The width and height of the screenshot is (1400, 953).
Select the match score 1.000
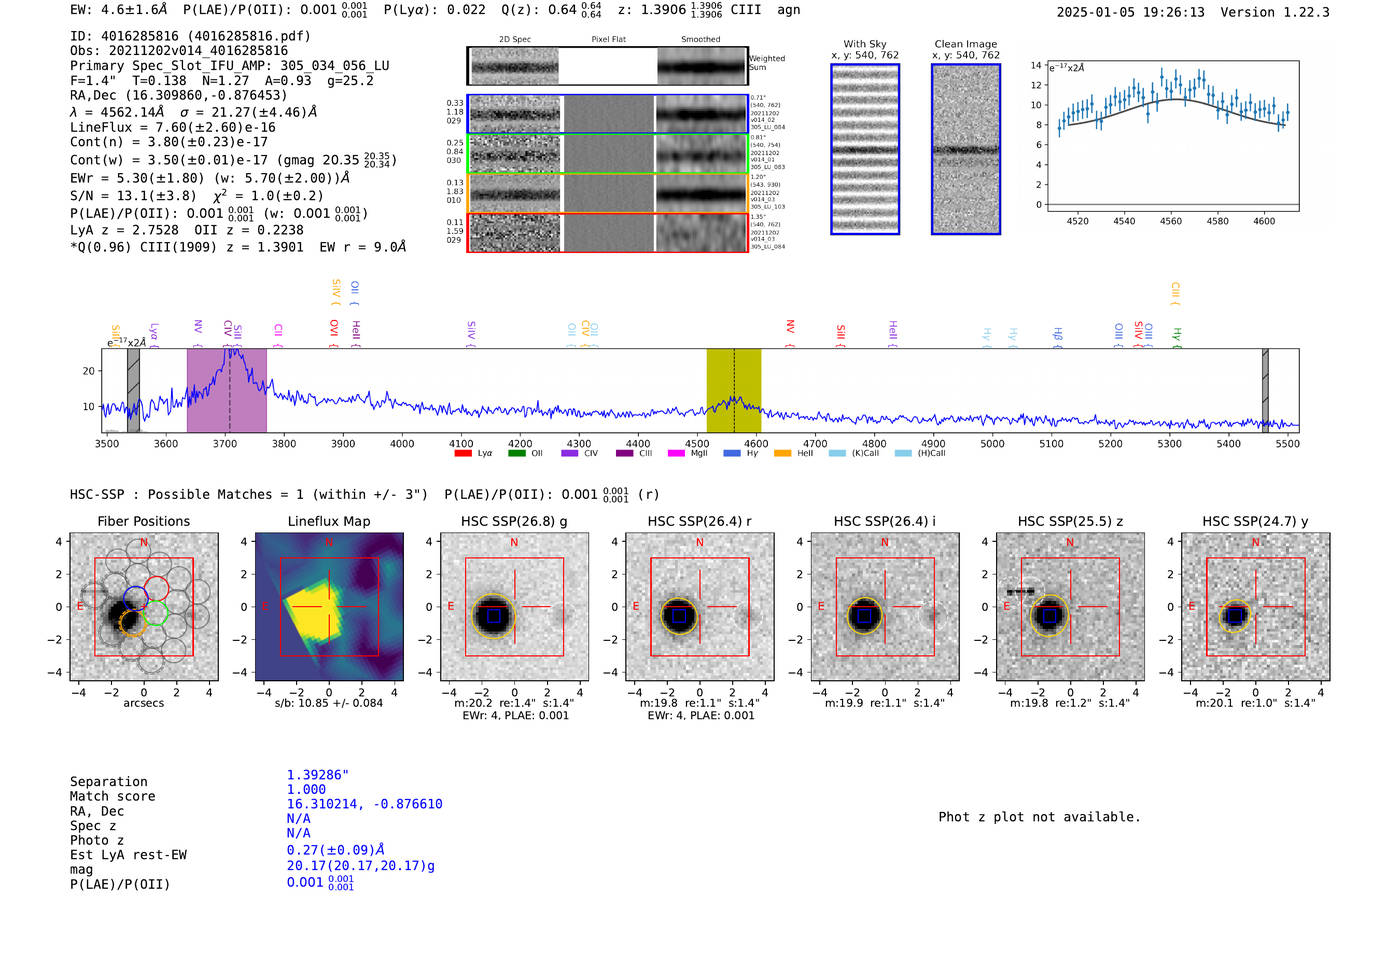306,790
